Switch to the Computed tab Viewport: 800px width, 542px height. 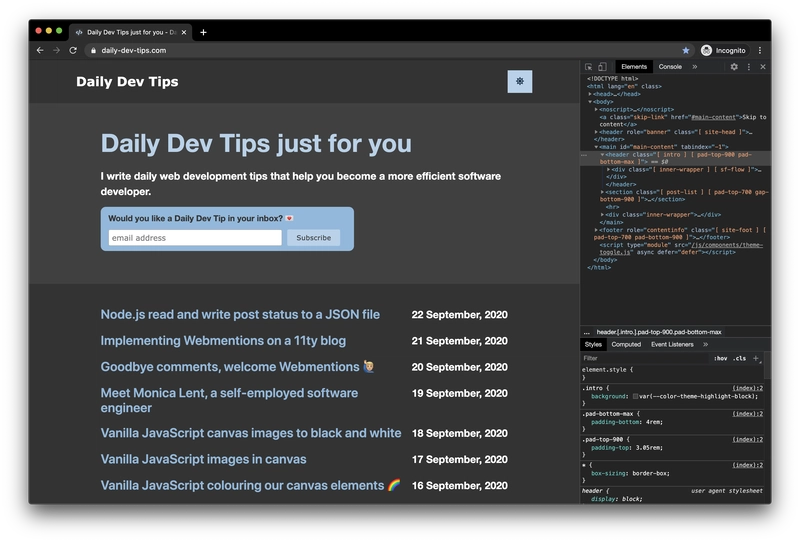[626, 344]
